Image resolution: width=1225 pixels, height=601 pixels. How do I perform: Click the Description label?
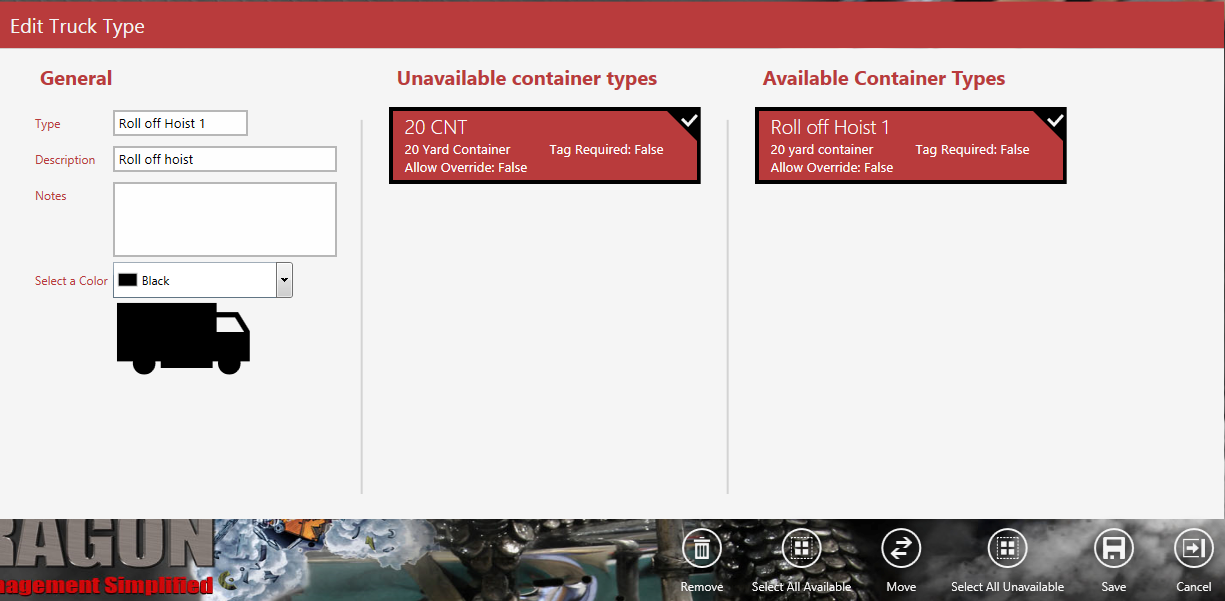65,160
